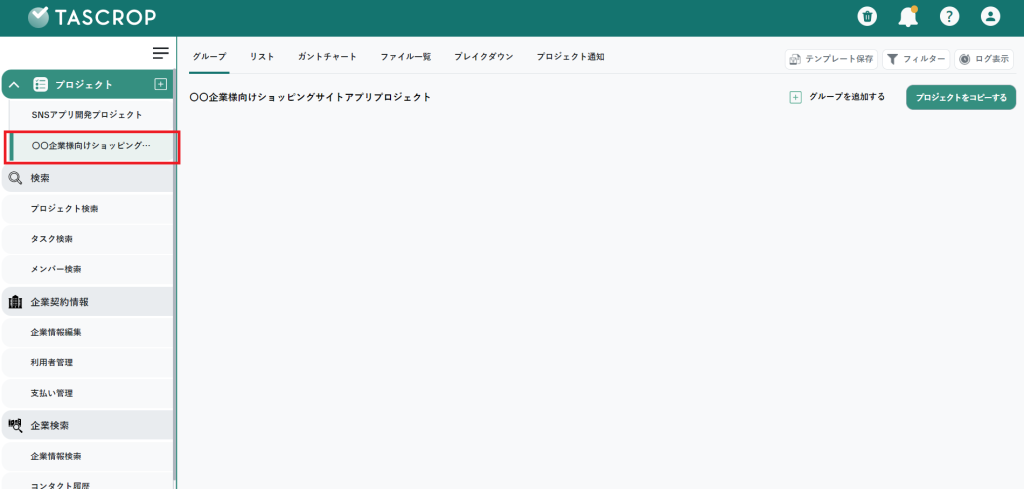
Task: Select SNSアプリ開発プロジェクト in sidebar
Action: (87, 115)
